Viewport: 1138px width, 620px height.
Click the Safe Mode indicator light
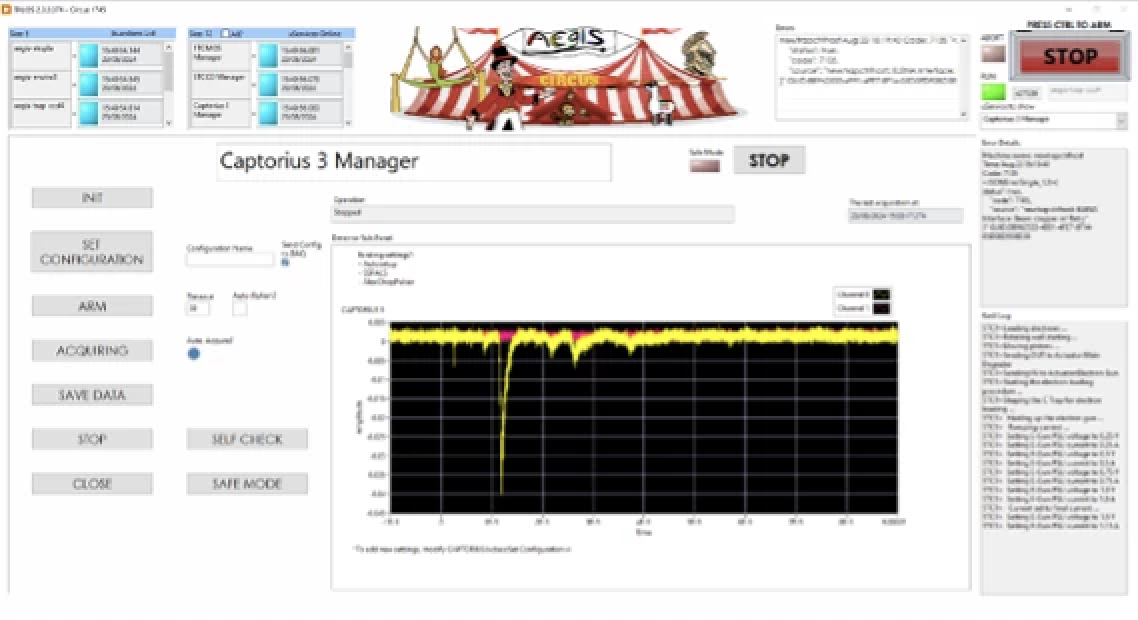705,166
